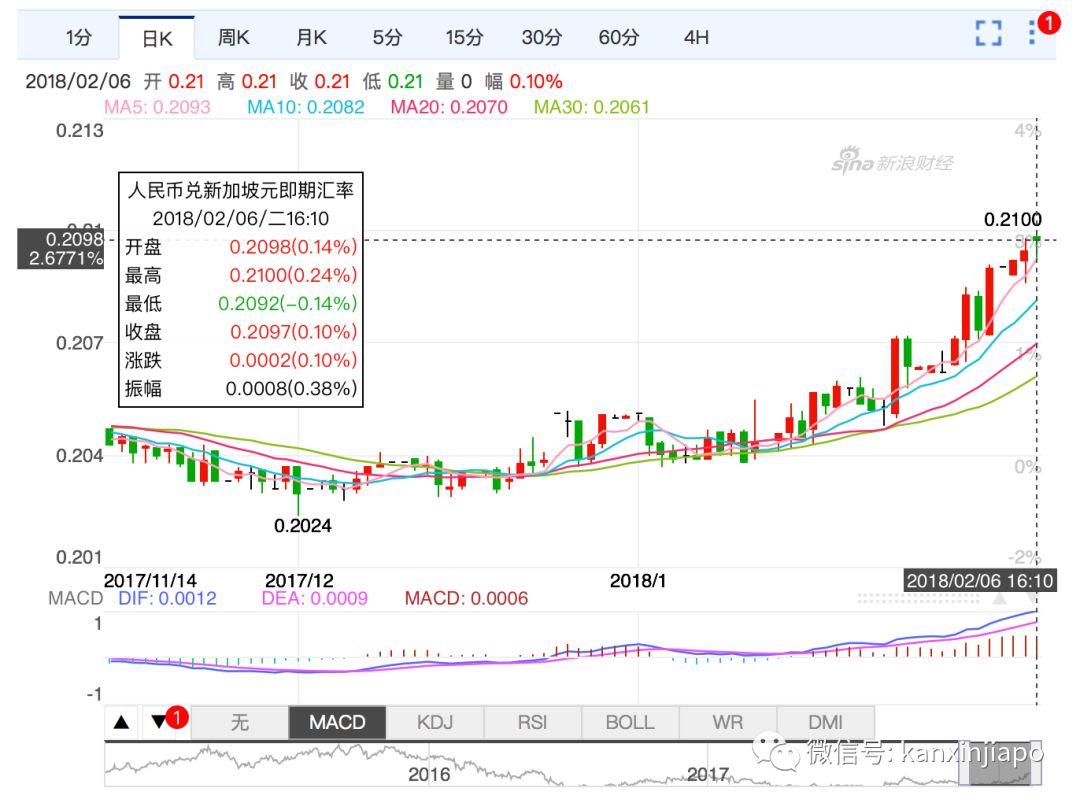Click the down triangle with red badge
1080x803 pixels.
coord(158,722)
